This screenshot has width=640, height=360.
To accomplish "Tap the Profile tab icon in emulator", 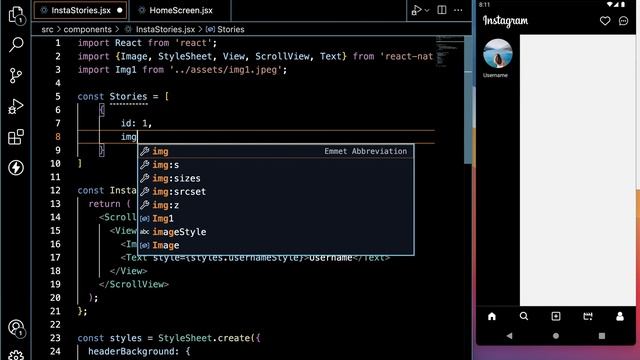I will [620, 316].
